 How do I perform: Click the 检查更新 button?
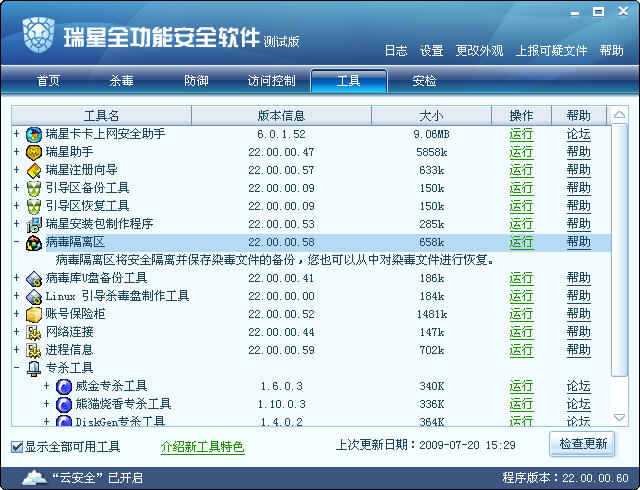tap(582, 444)
